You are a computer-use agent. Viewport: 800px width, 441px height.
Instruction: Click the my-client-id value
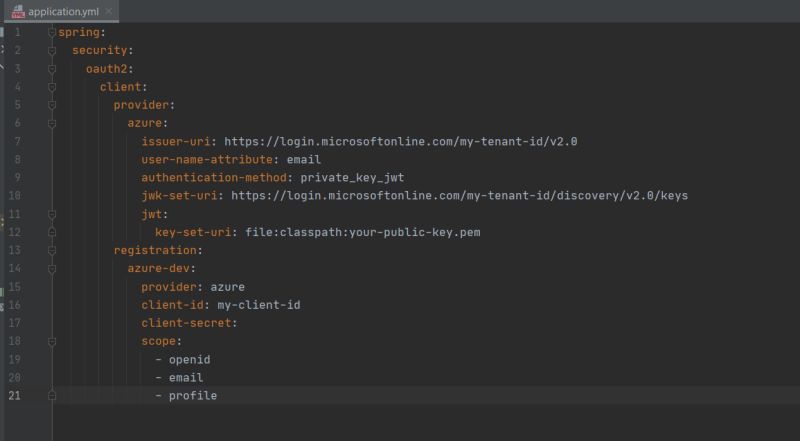259,305
